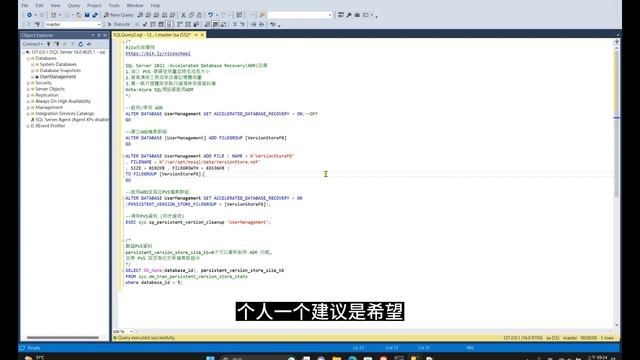Click the Windows Start button
Screen dimensions: 640x360
point(210,358)
